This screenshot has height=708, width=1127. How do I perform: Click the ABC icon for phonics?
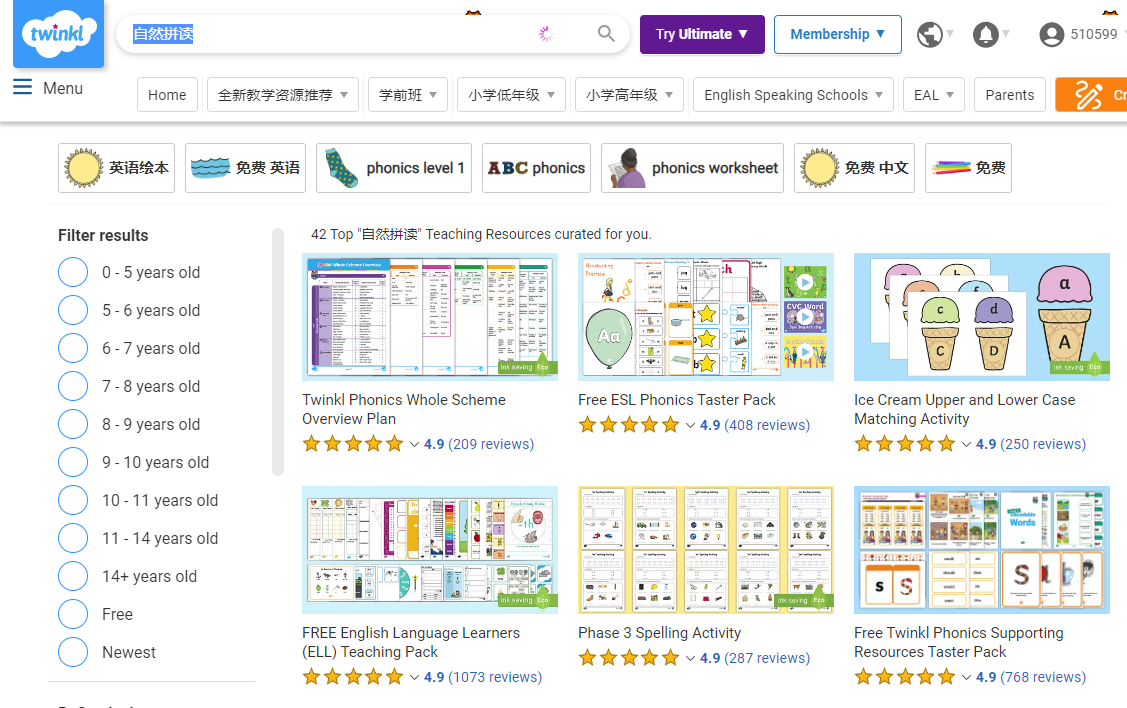click(507, 168)
